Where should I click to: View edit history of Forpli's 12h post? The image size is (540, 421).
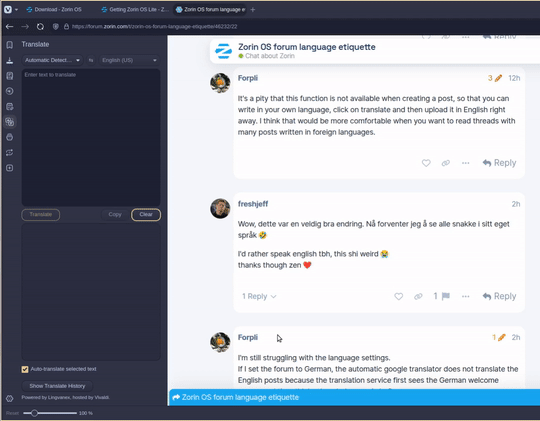(x=495, y=78)
